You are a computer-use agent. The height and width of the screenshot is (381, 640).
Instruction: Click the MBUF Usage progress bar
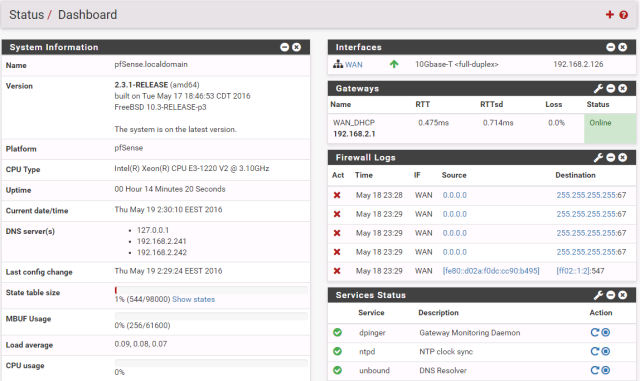pos(211,316)
